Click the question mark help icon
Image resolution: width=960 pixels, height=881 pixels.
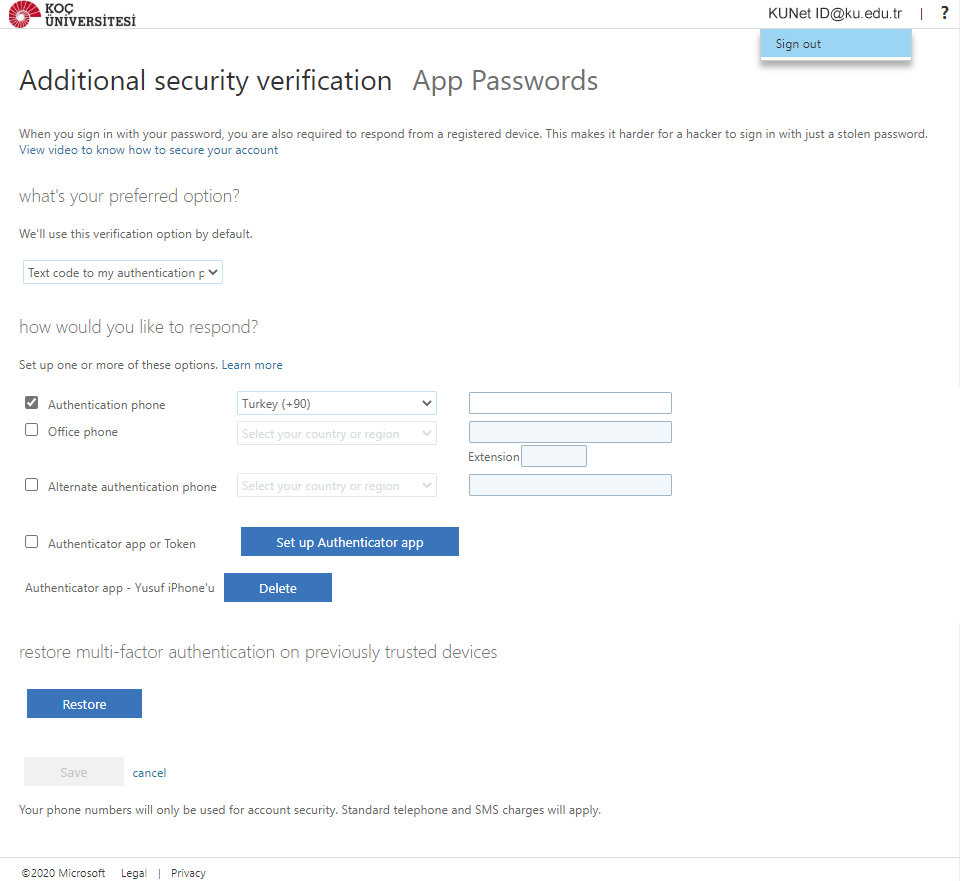(x=944, y=13)
